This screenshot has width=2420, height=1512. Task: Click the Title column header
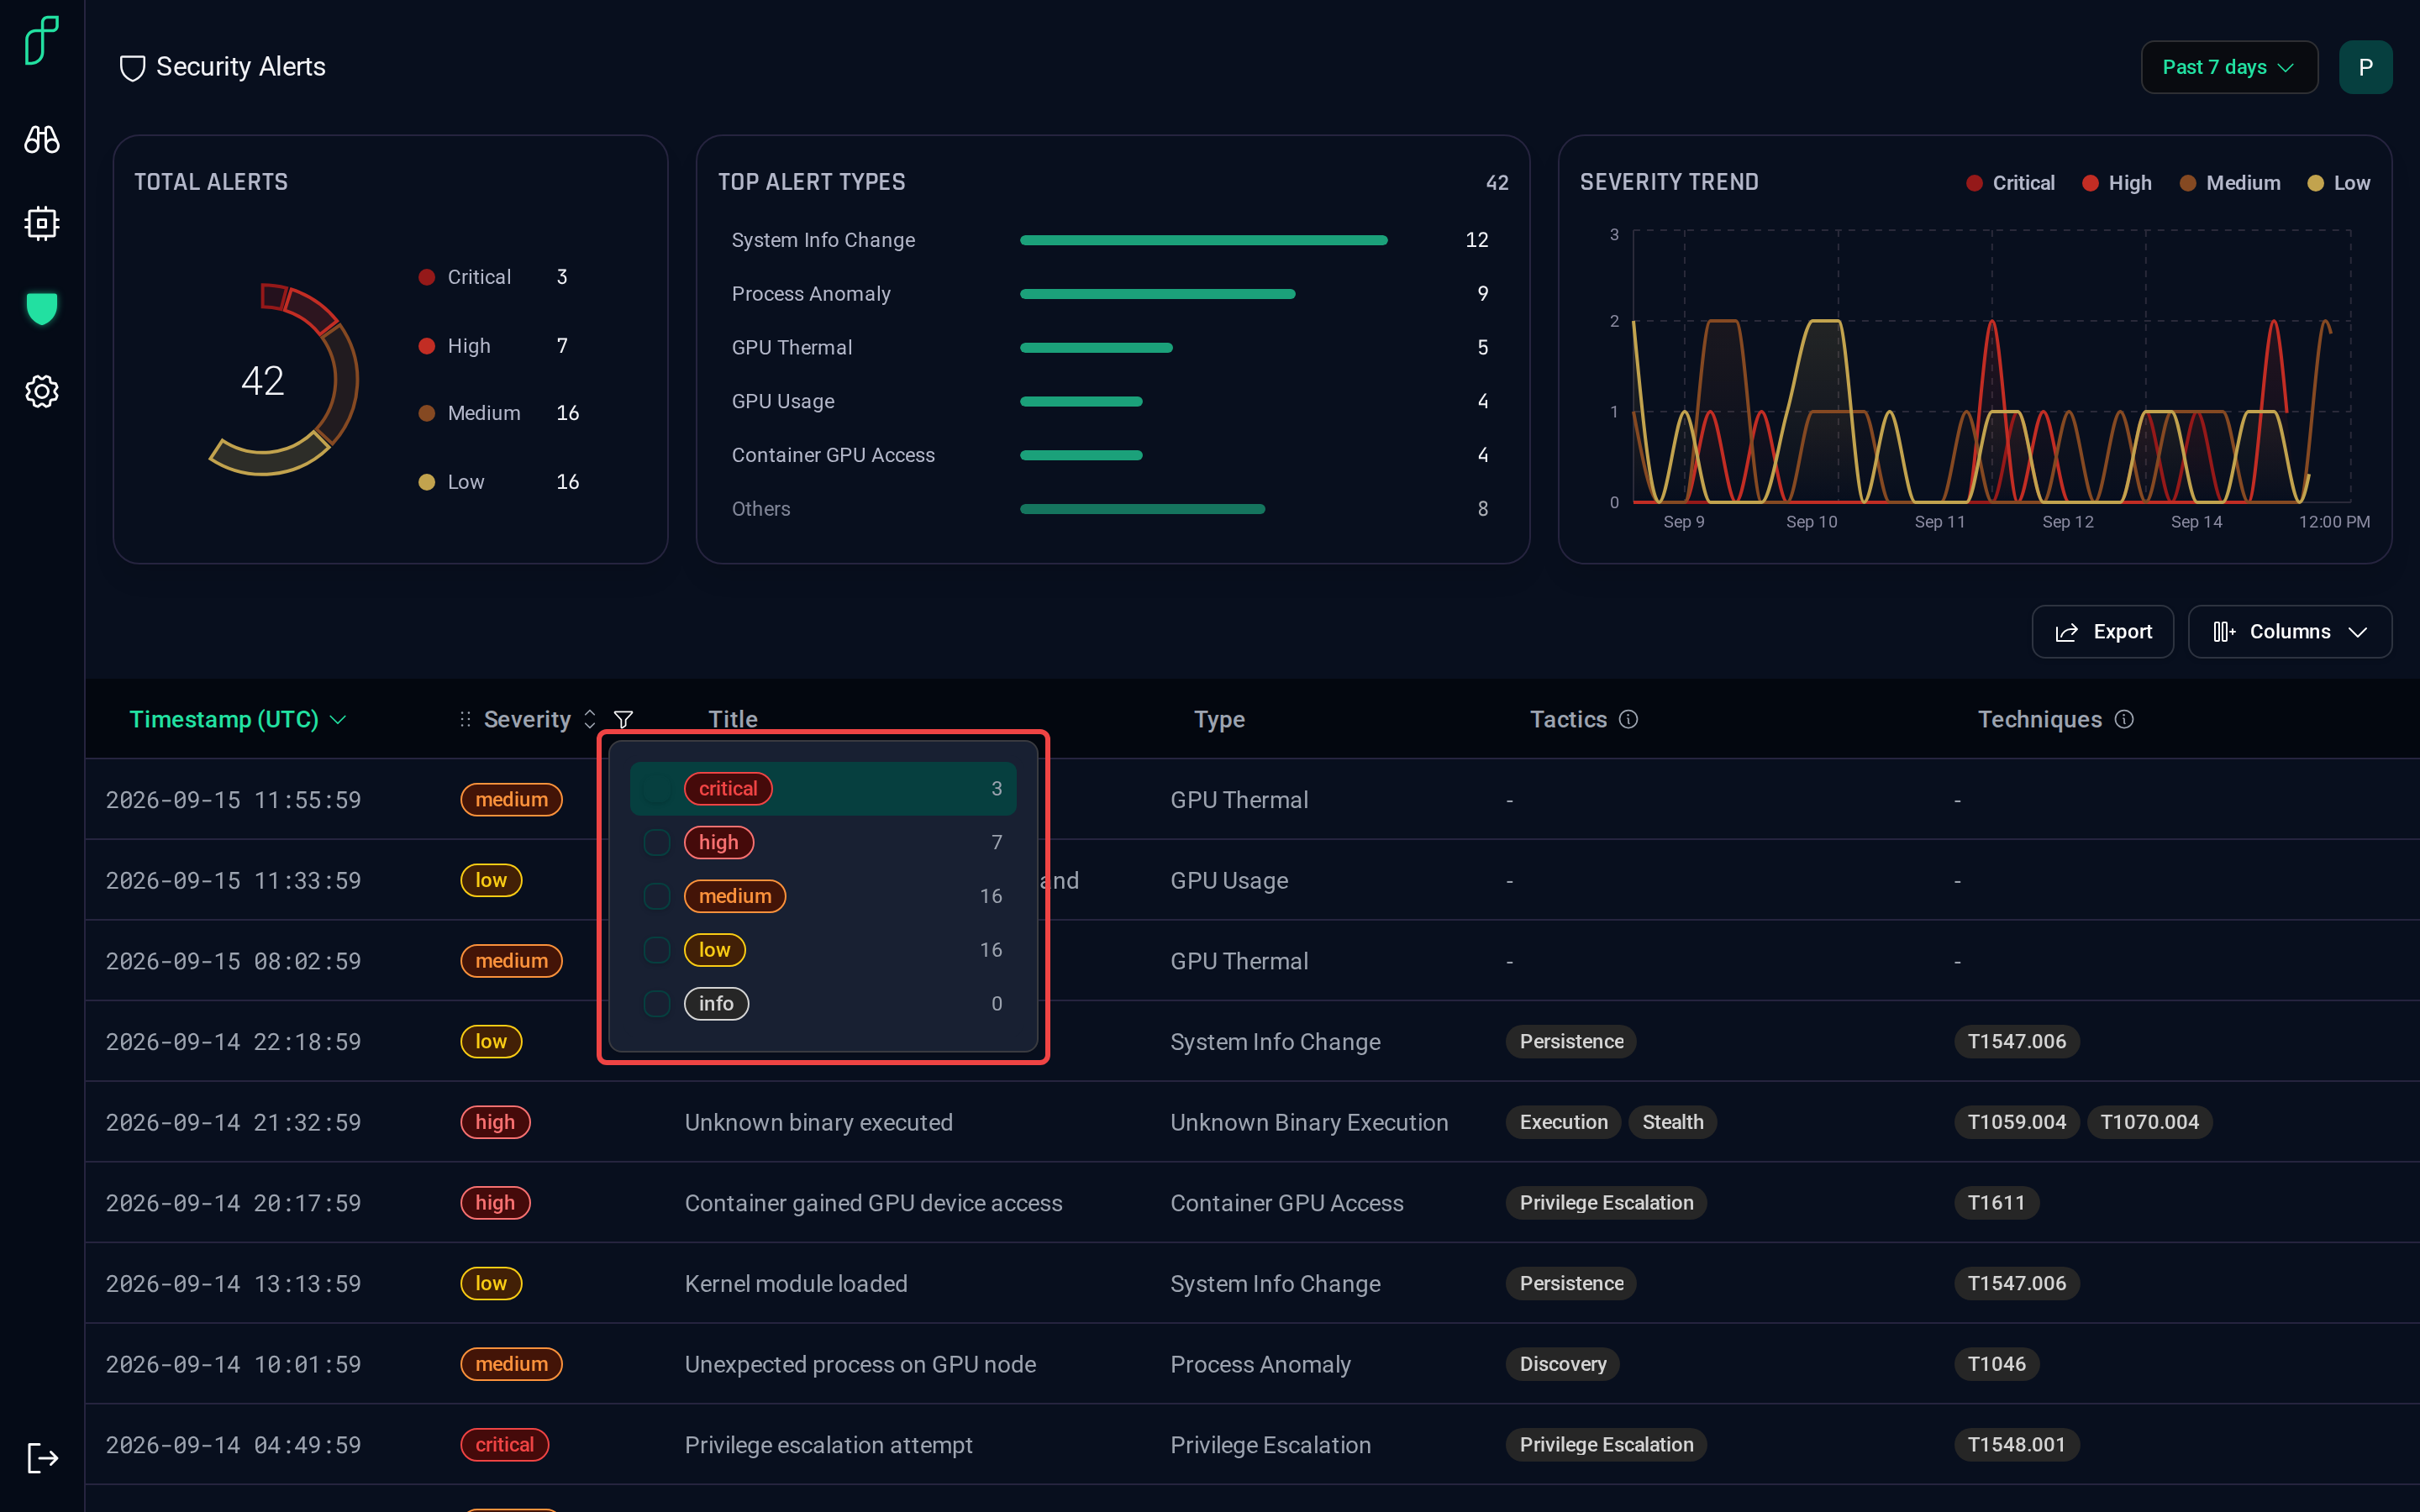click(x=733, y=719)
